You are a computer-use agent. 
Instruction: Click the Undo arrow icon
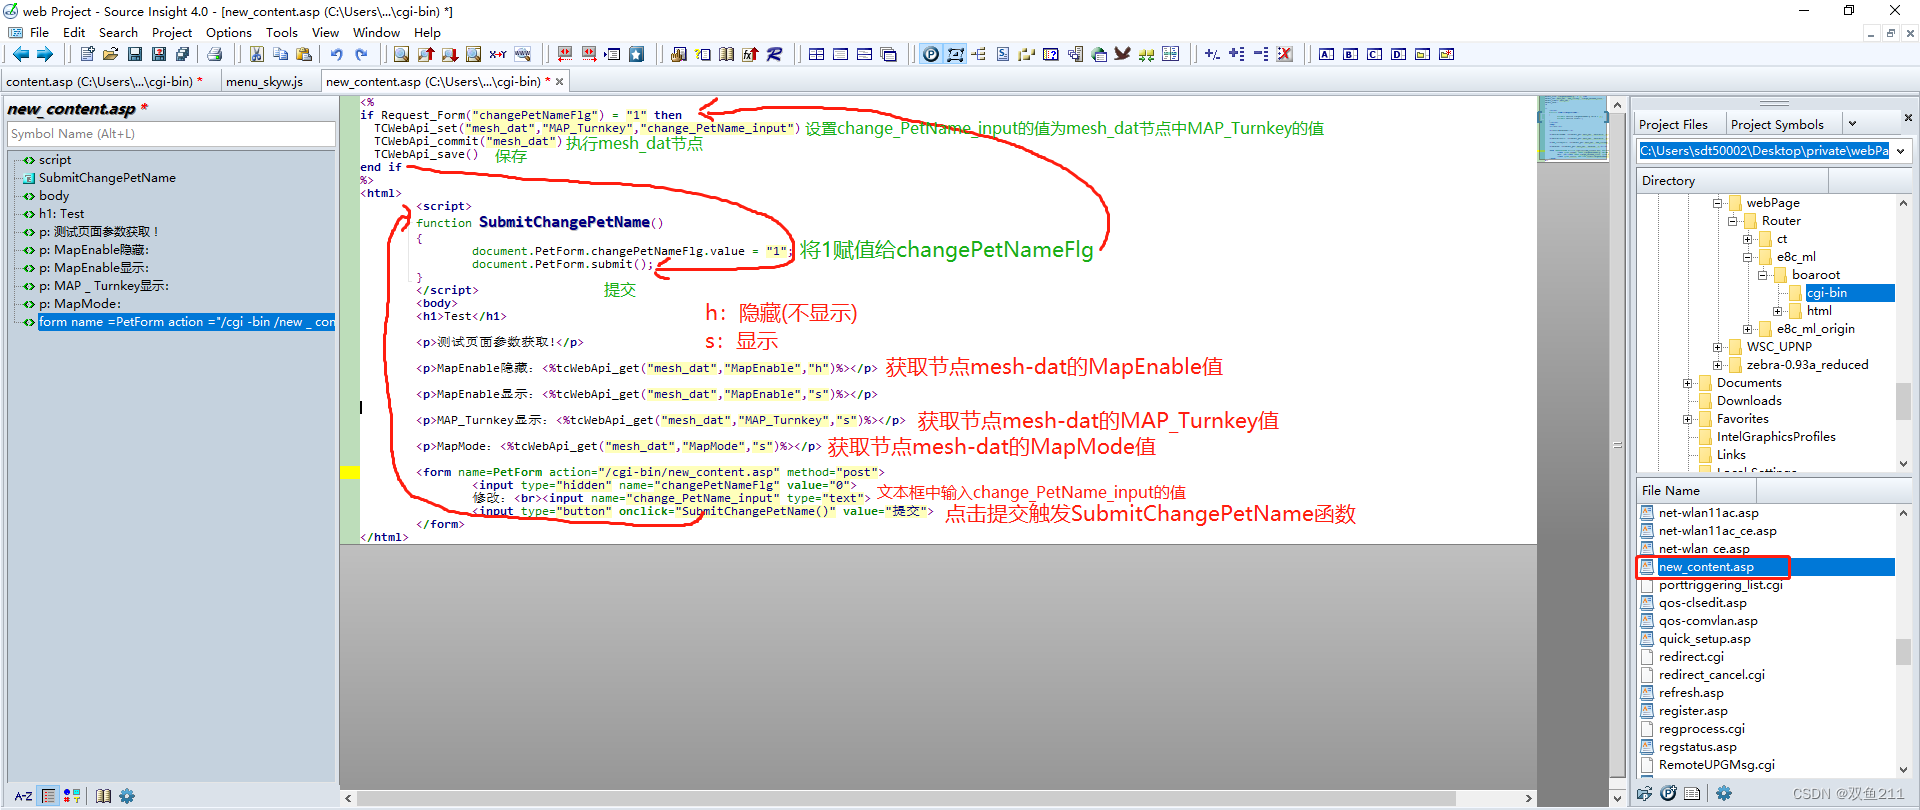click(337, 54)
